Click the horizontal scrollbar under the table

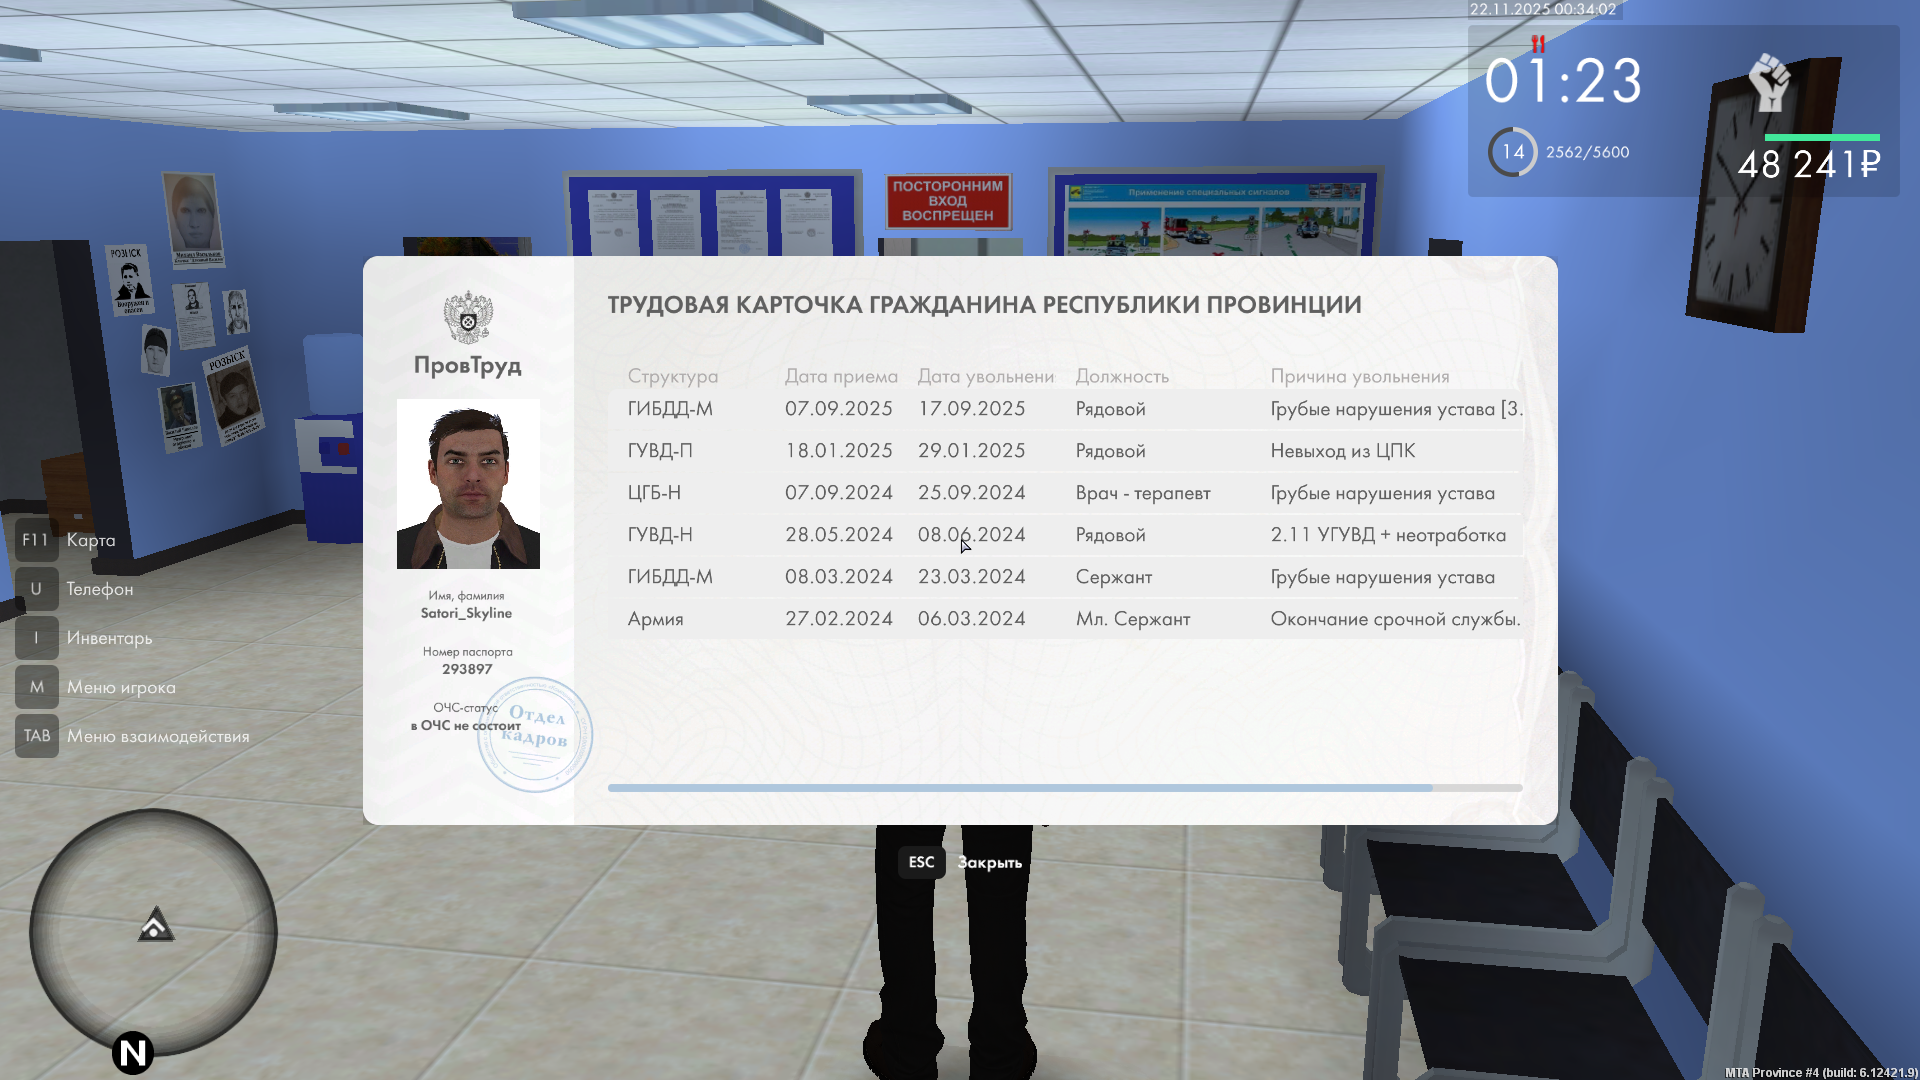click(1020, 788)
